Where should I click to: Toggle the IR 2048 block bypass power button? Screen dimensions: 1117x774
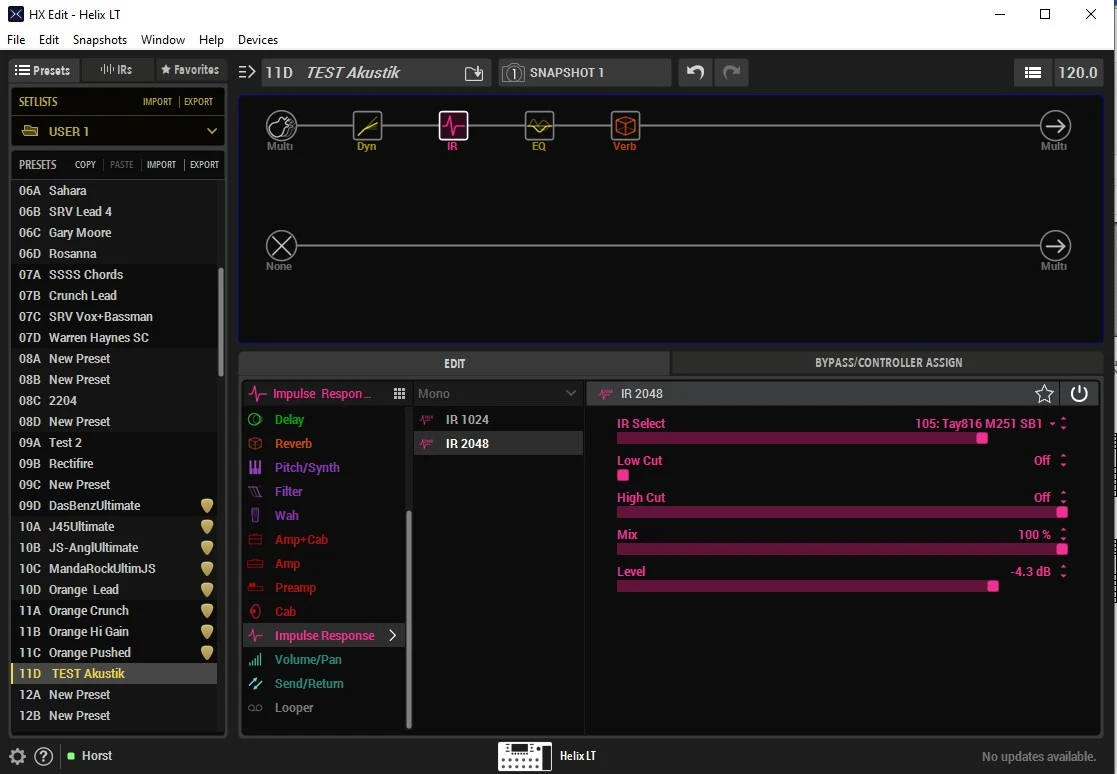[1079, 394]
